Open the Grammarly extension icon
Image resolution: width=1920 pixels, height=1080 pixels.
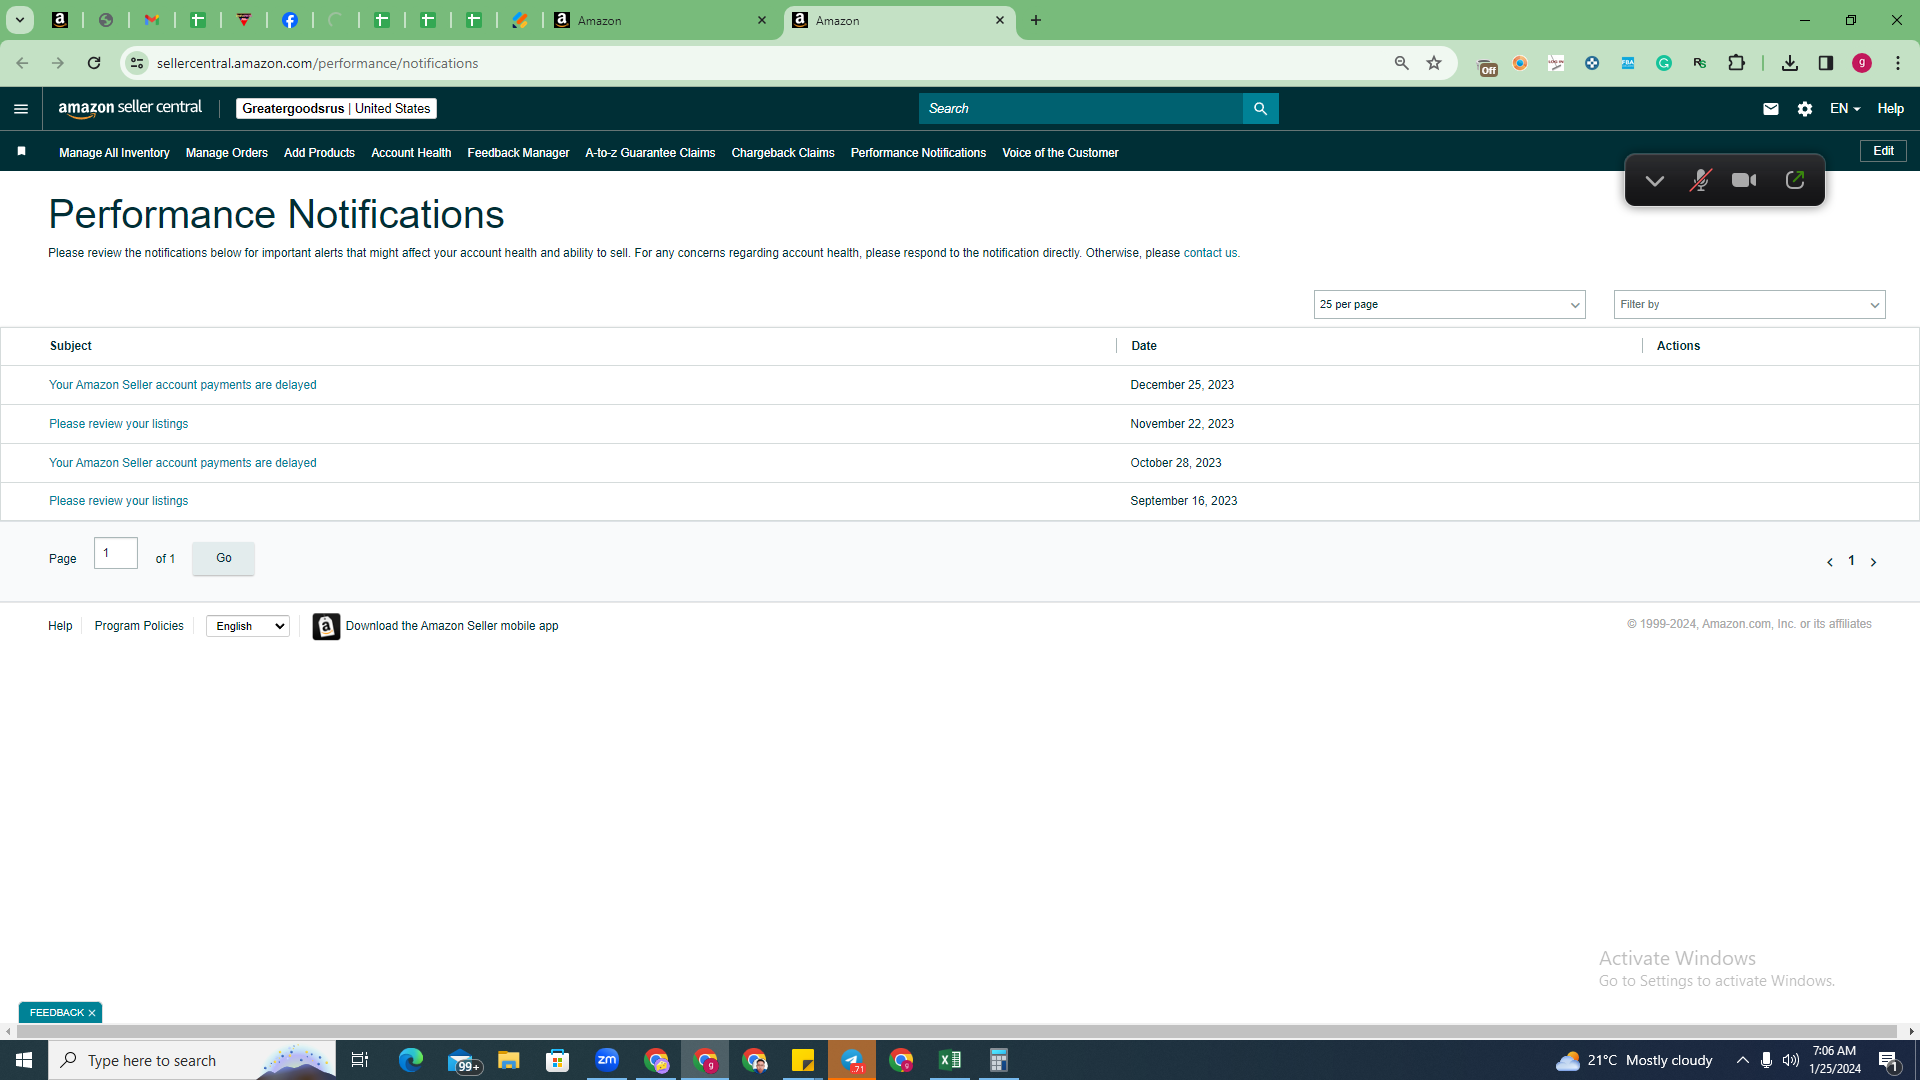(x=1664, y=63)
